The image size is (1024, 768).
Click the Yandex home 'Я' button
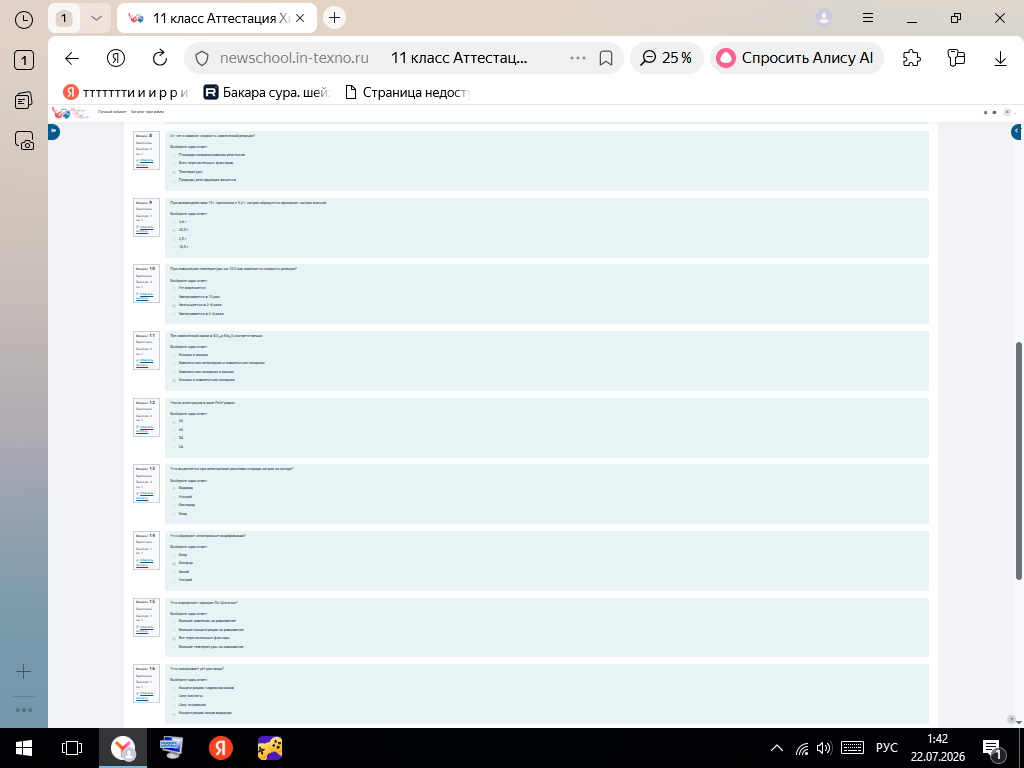[116, 58]
